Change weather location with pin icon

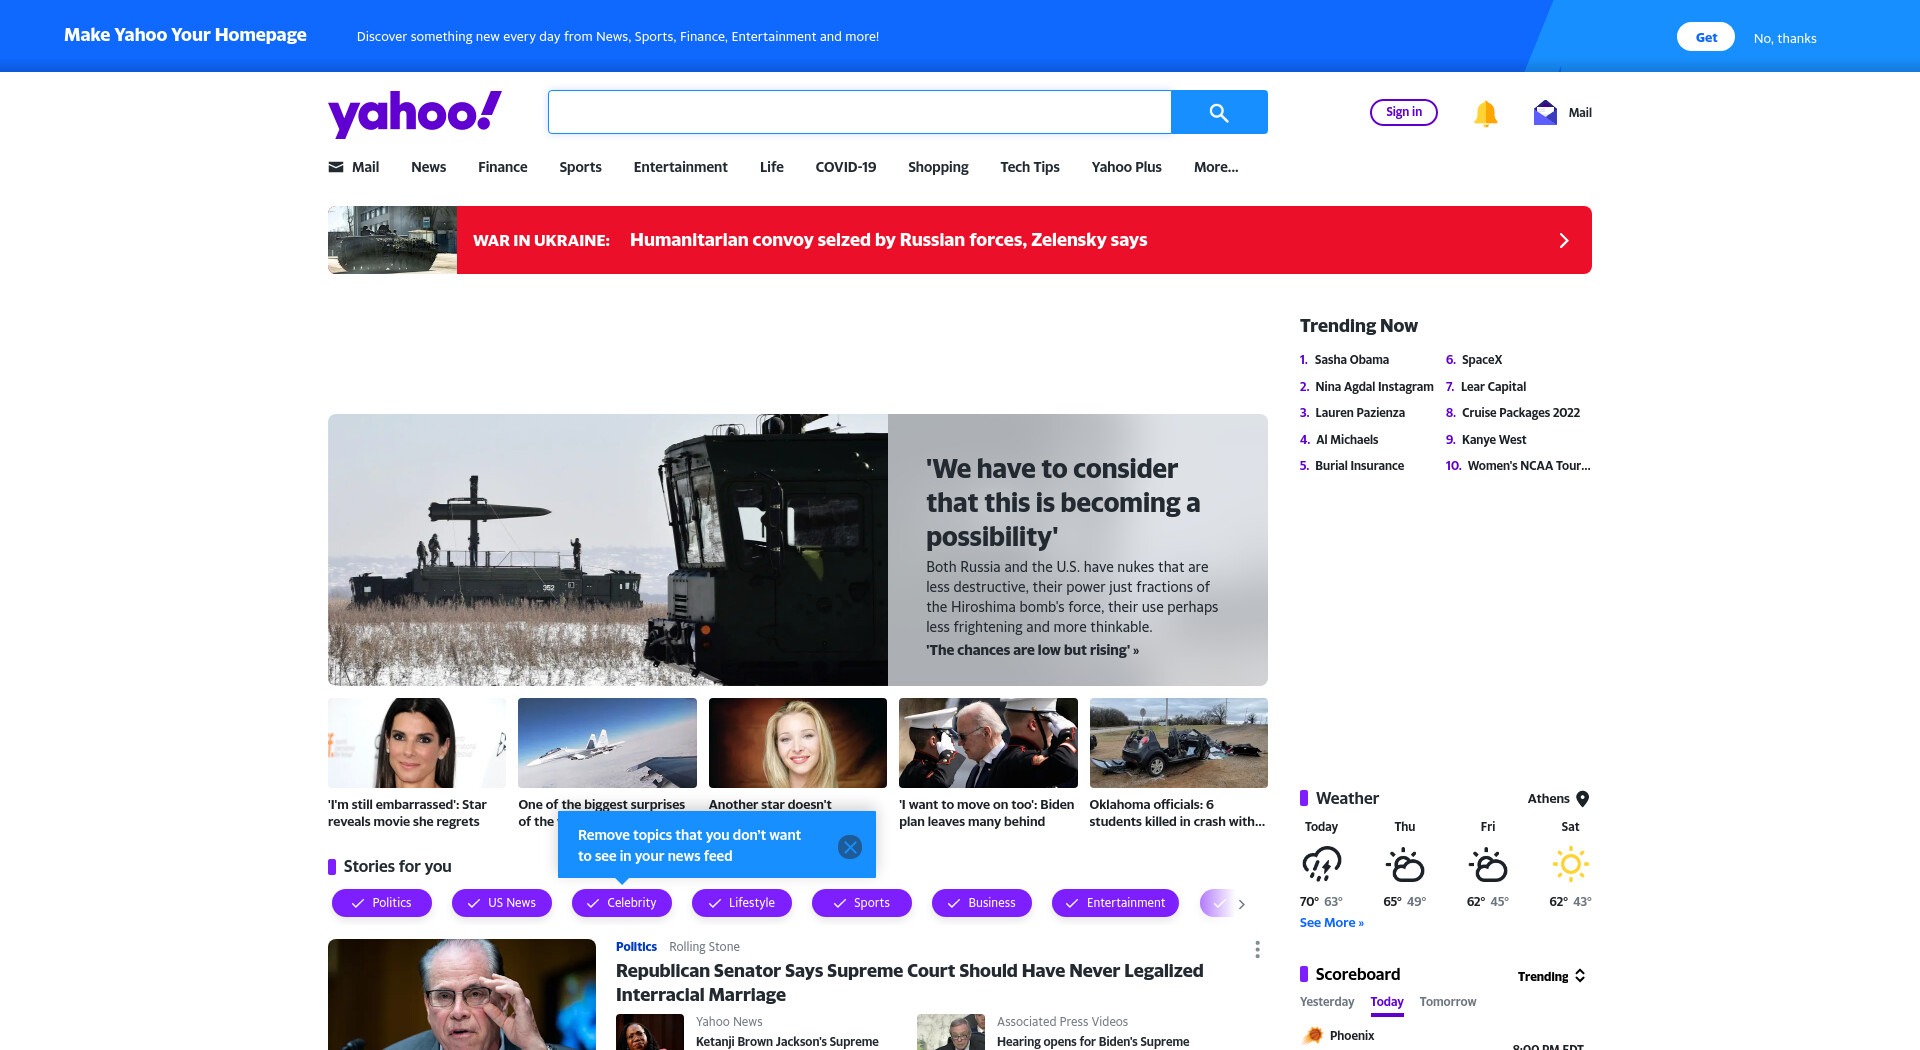(1583, 799)
